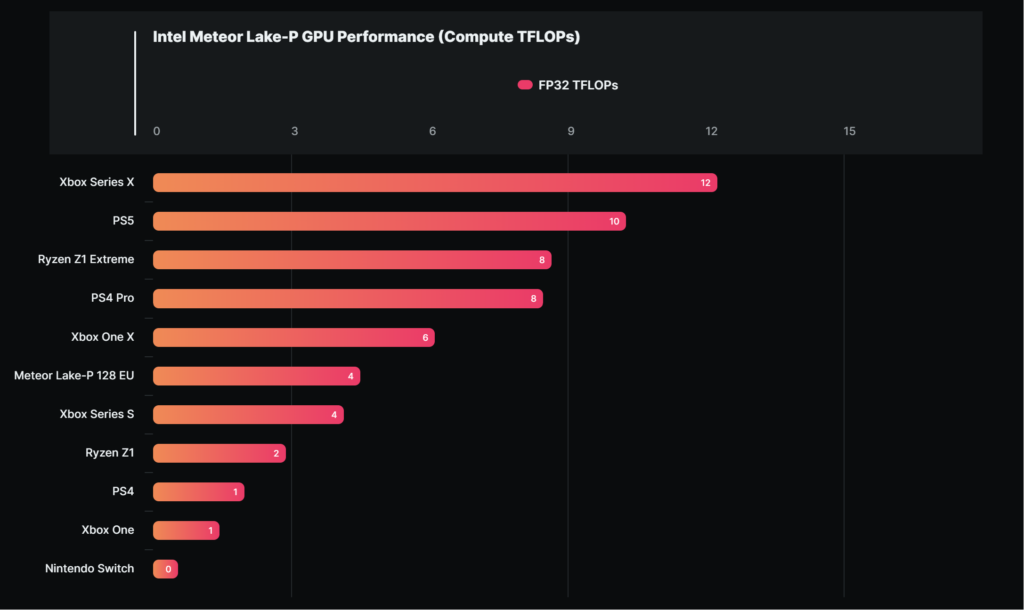The width and height of the screenshot is (1024, 610).
Task: Click the value 8 on PS4 Pro bar
Action: [534, 298]
